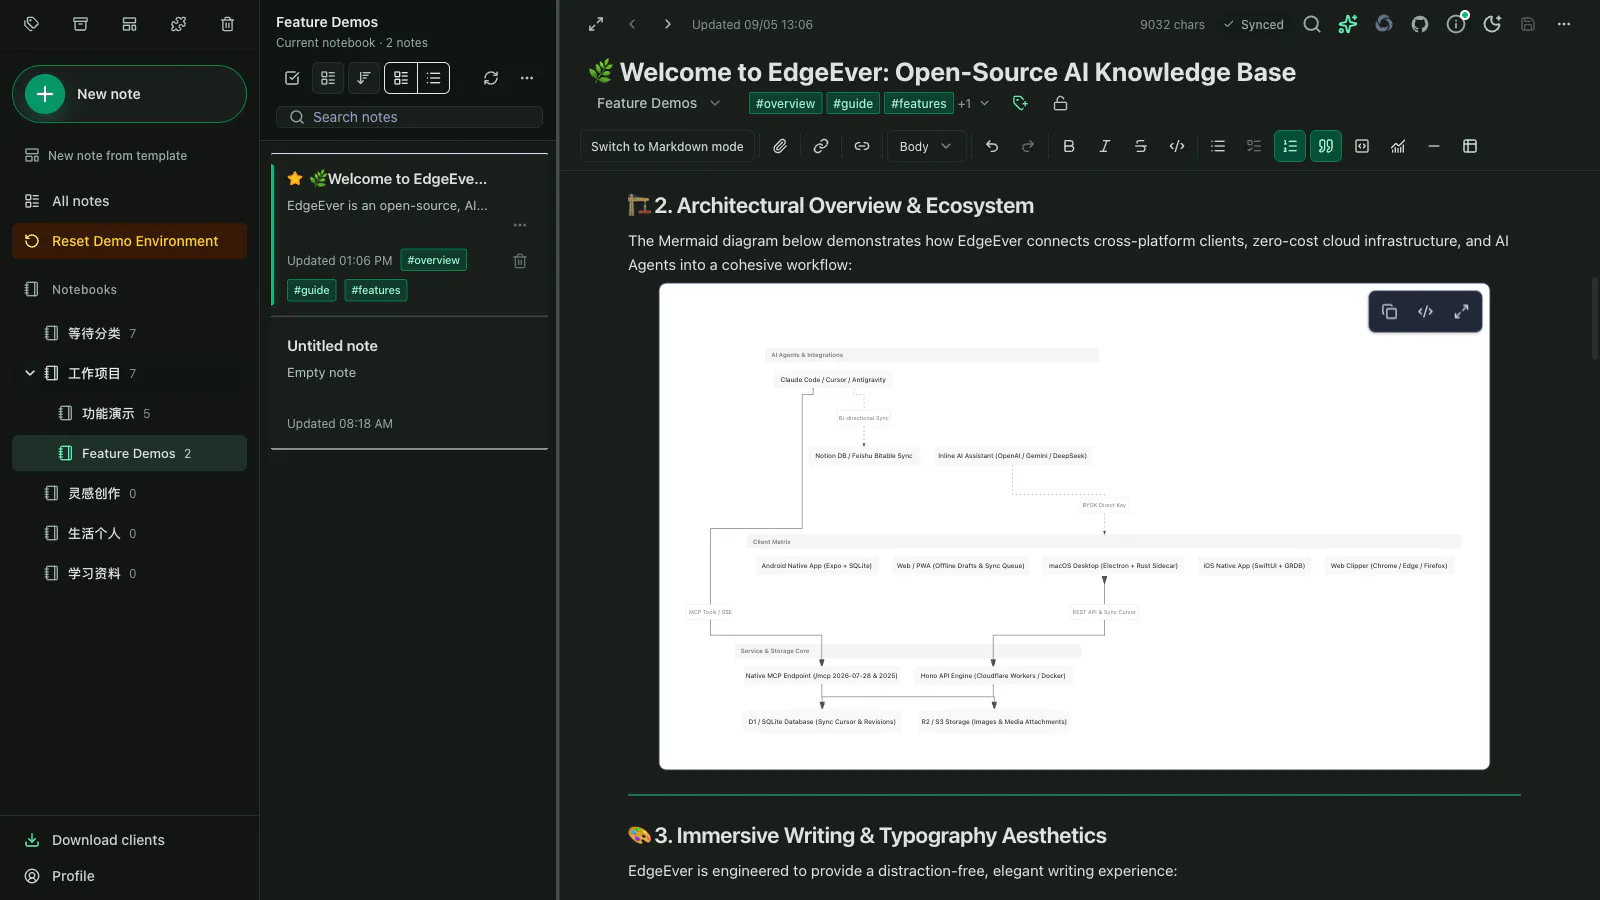This screenshot has width=1600, height=900.
Task: Open the Feature Demos notebook dropdown in editor
Action: [659, 103]
